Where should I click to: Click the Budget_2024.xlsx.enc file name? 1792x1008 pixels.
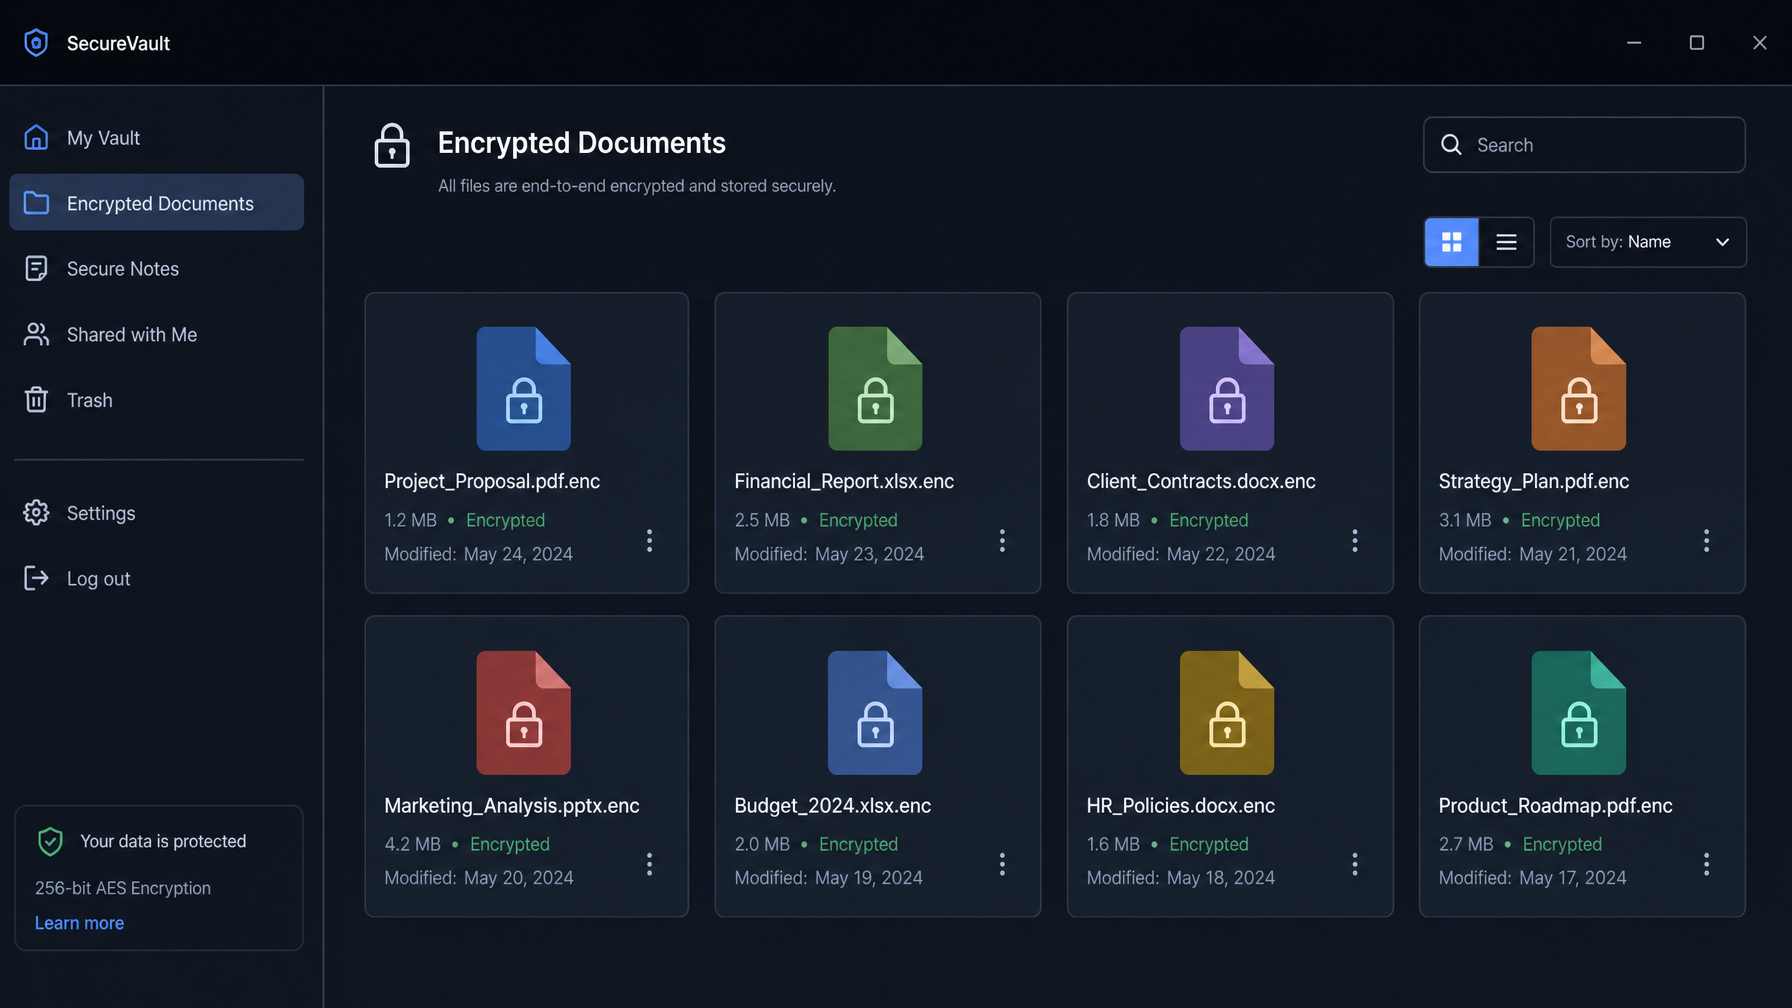[x=833, y=806]
